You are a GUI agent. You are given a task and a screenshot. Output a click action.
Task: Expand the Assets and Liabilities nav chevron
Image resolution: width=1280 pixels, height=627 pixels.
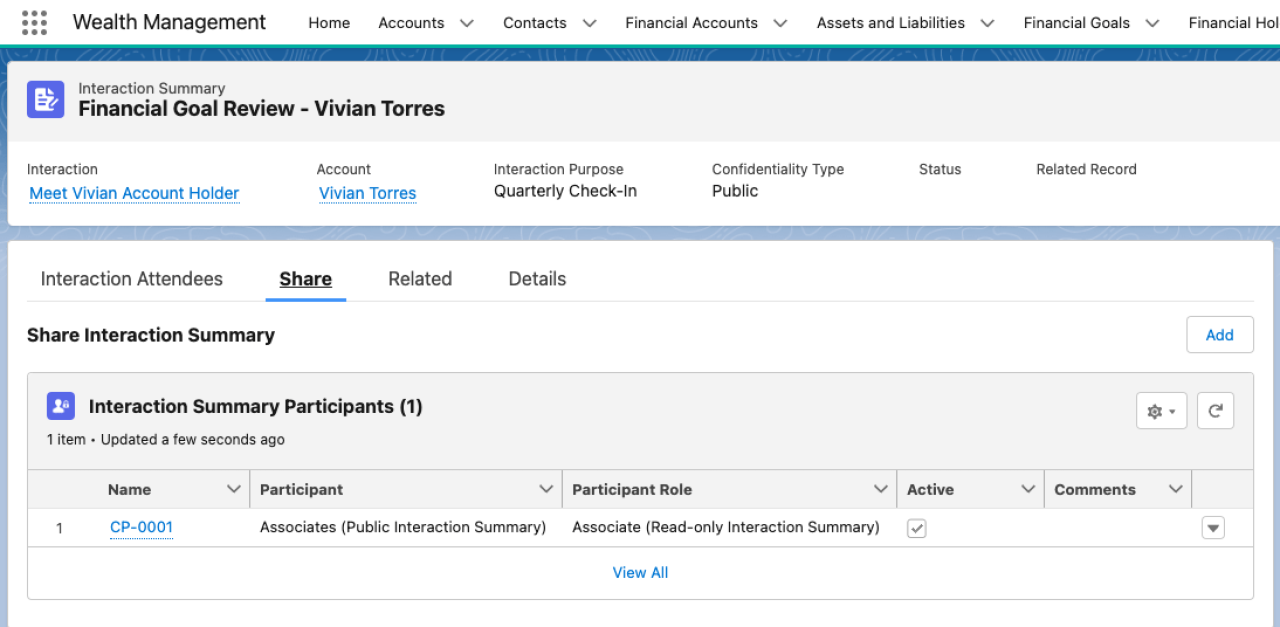pyautogui.click(x=987, y=23)
